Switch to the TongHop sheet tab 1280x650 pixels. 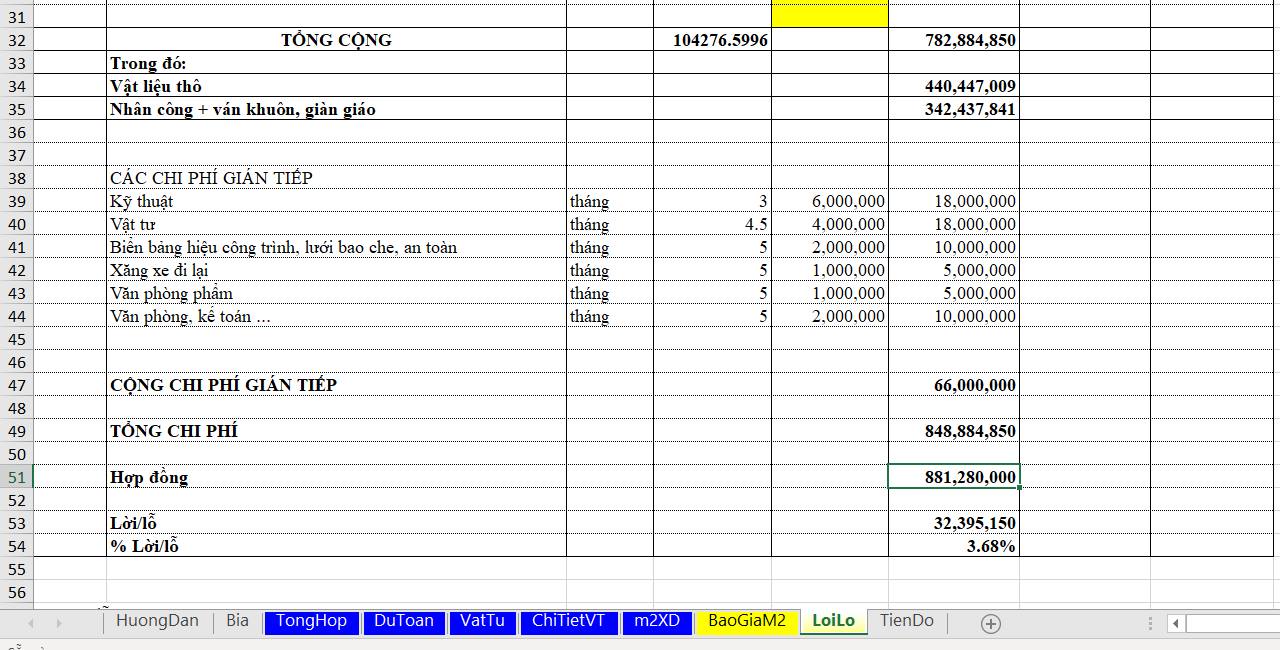pos(311,621)
